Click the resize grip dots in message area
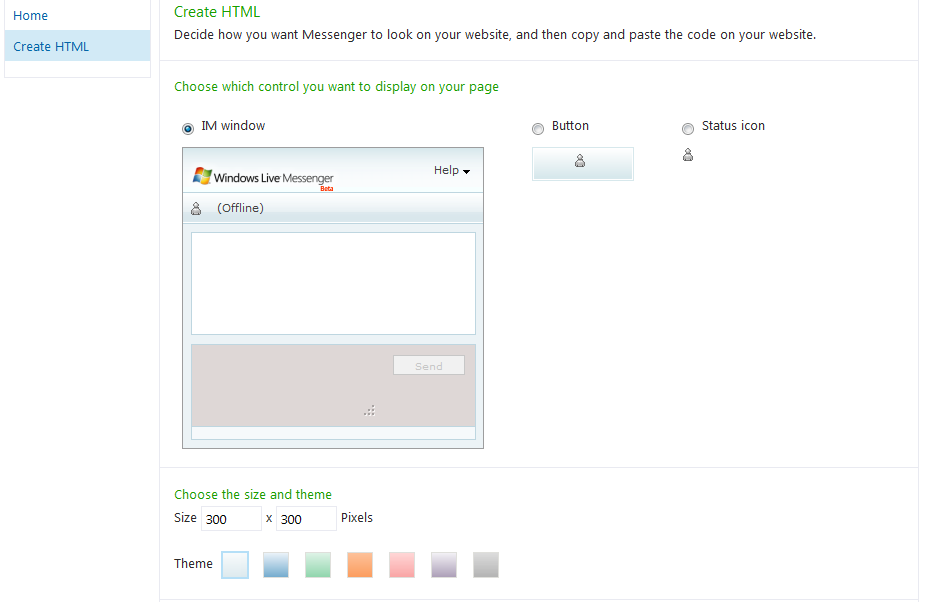This screenshot has height=602, width=927. tap(369, 409)
